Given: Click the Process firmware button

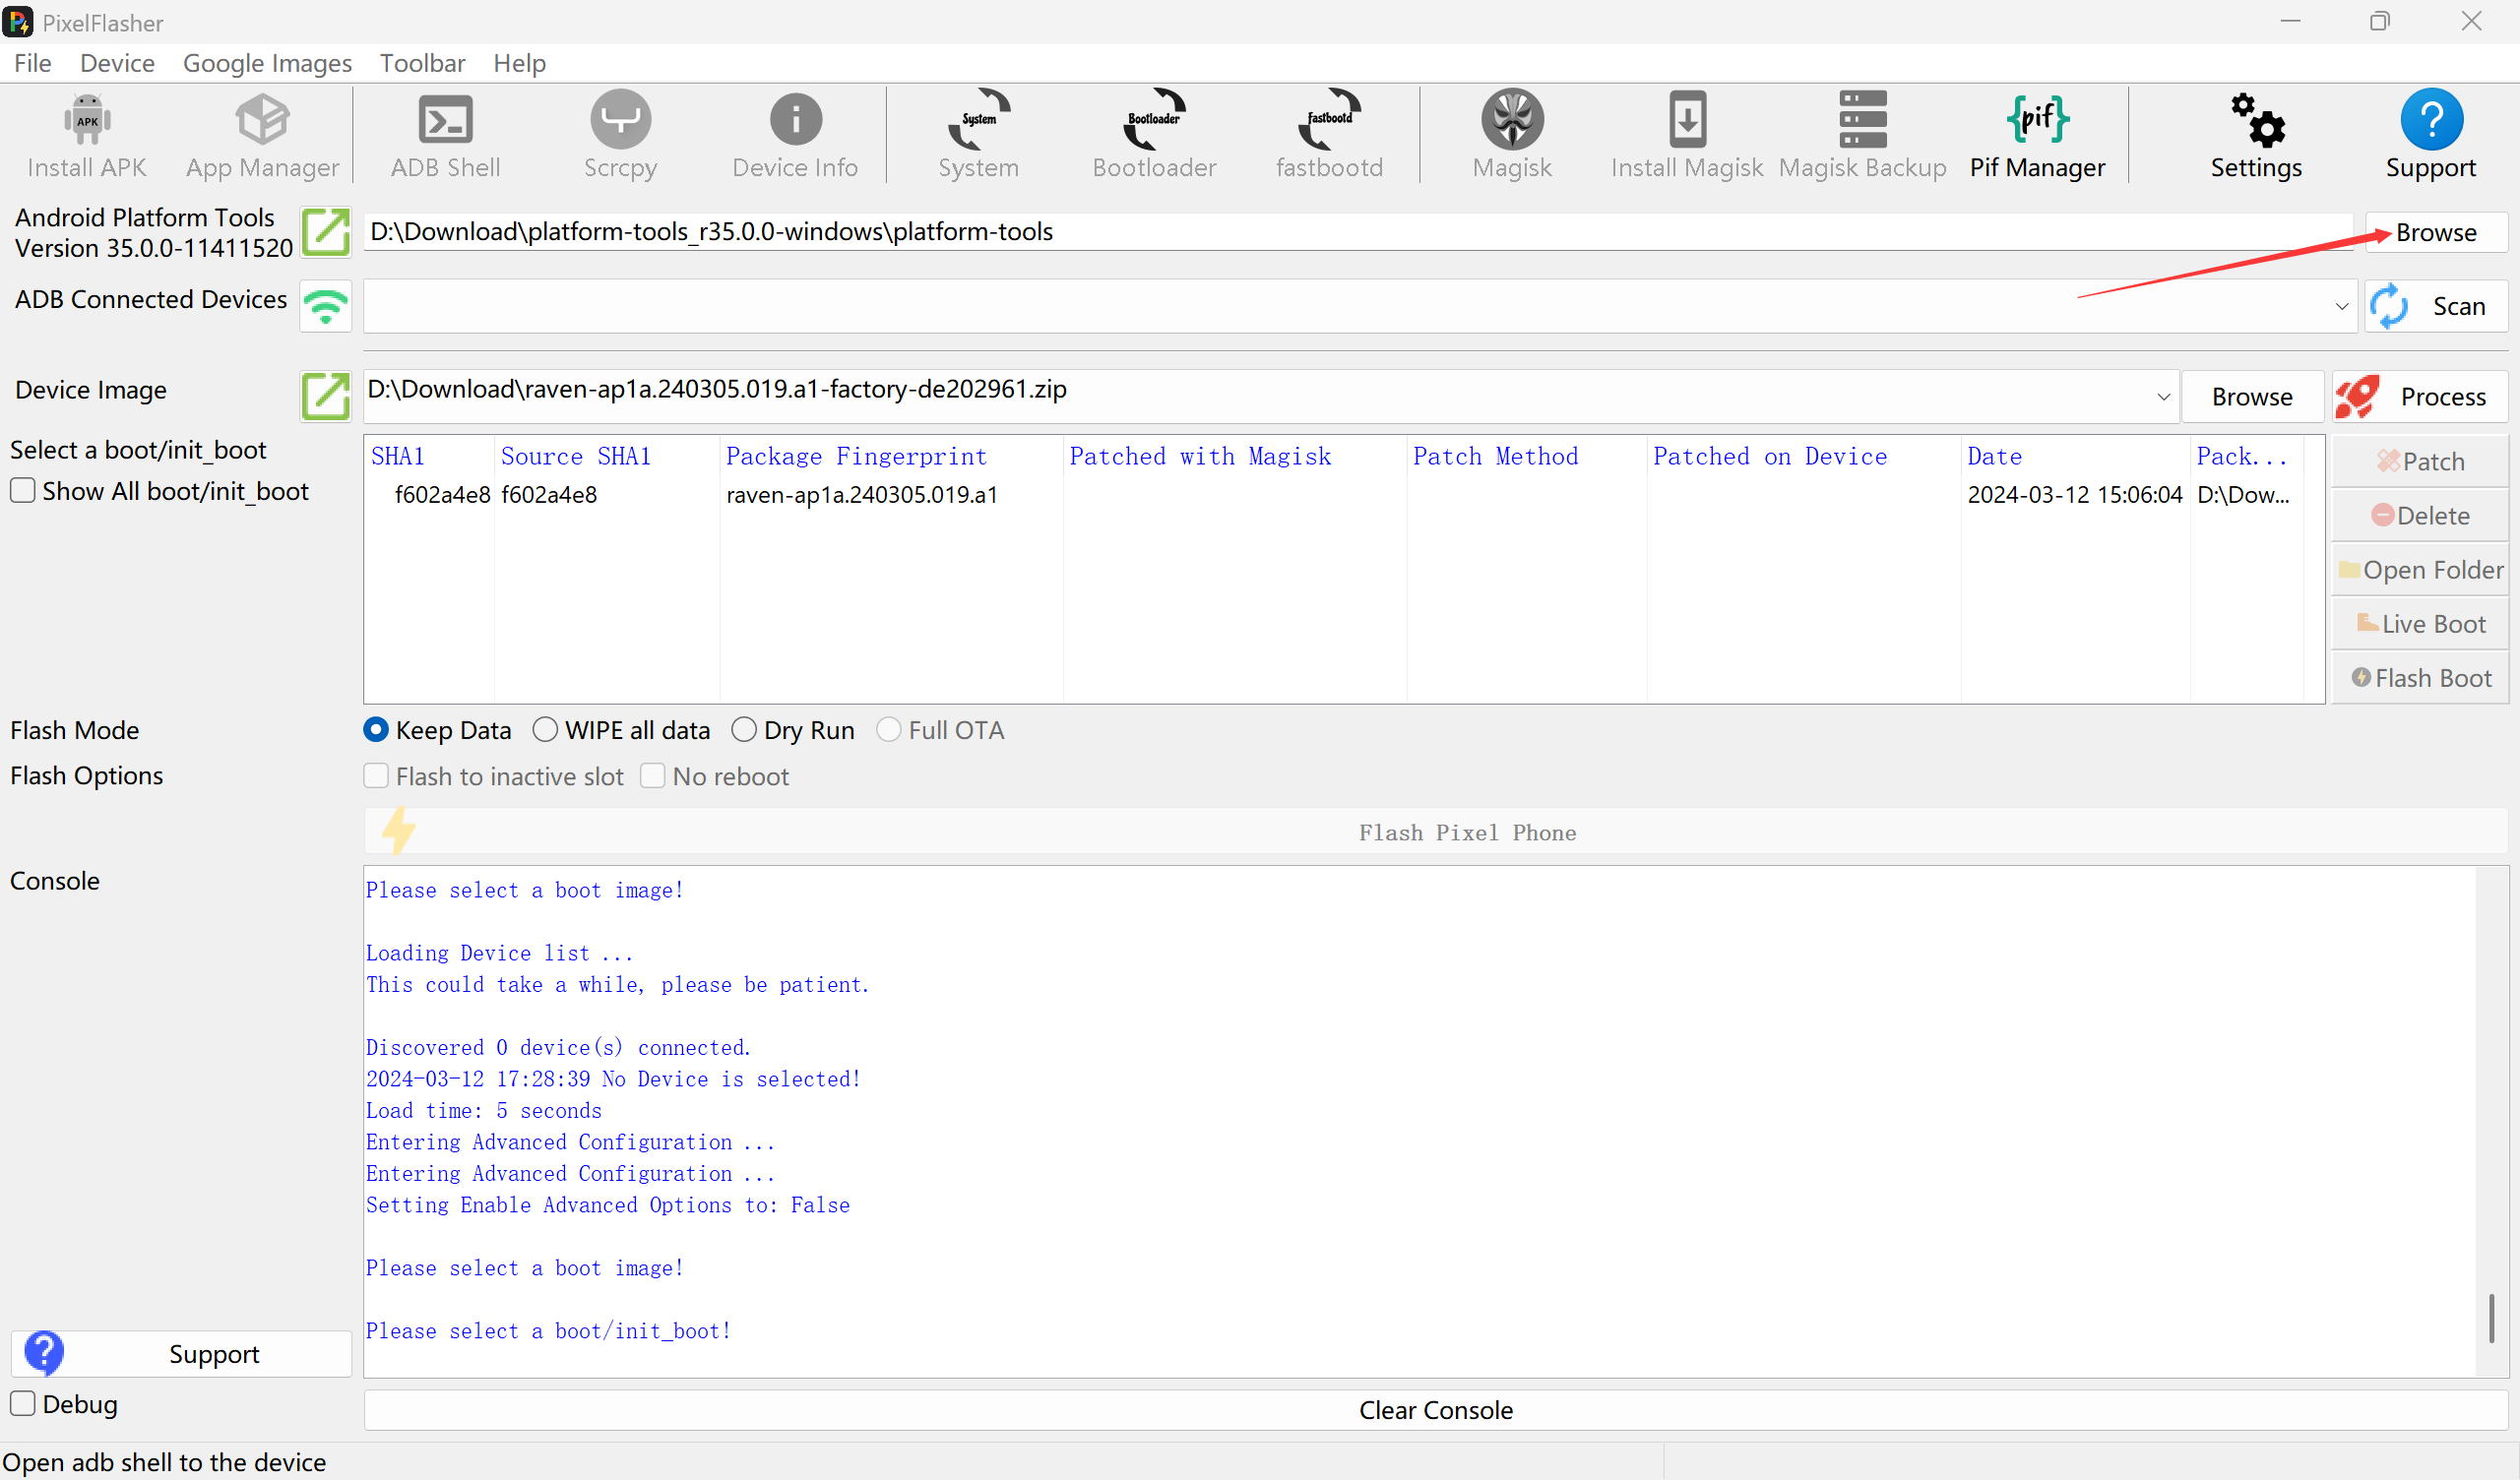Looking at the screenshot, I should (2420, 396).
